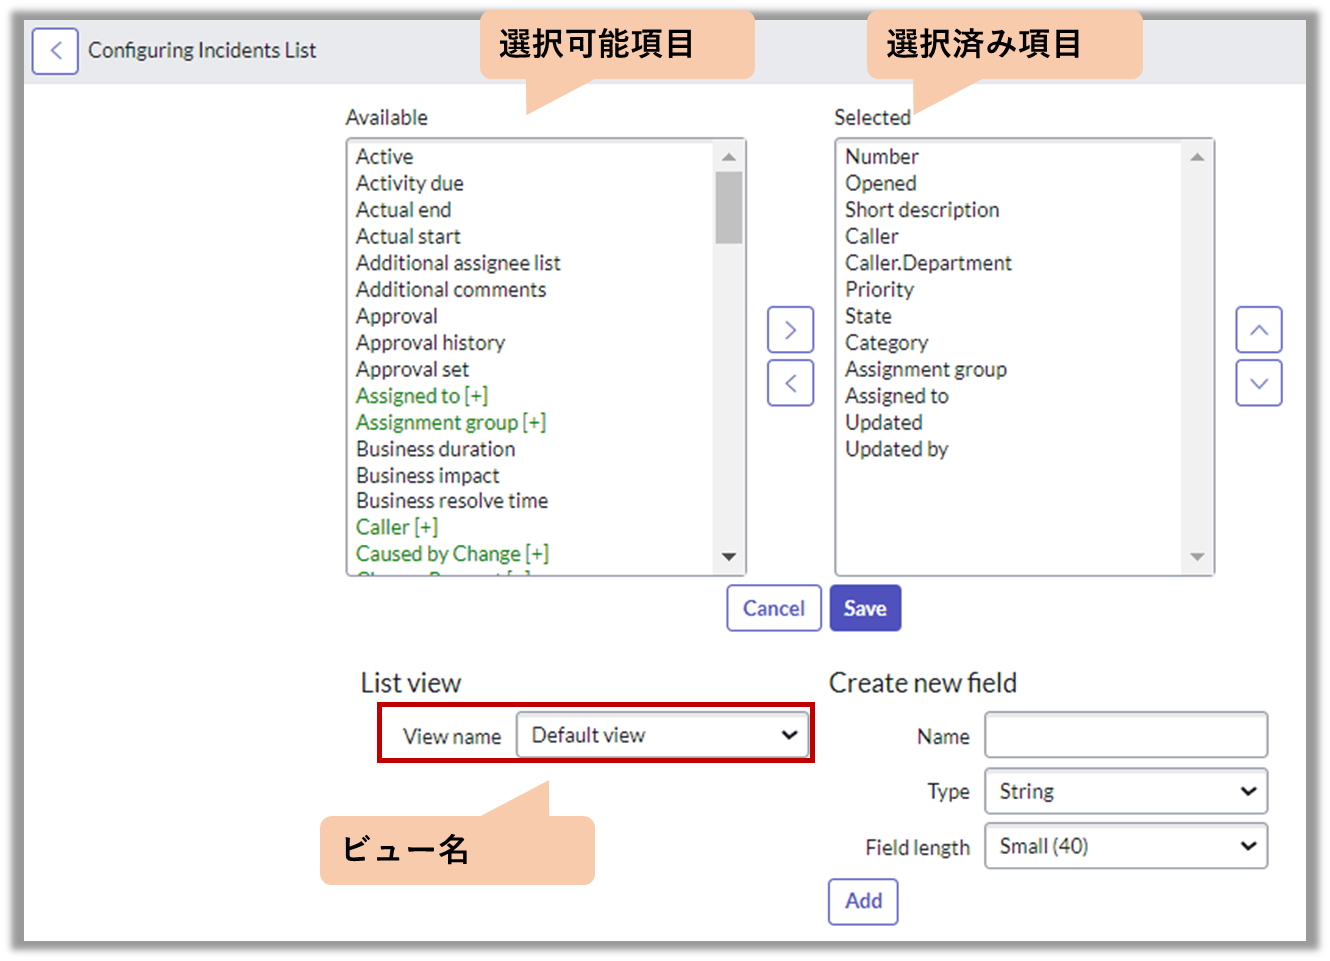This screenshot has height=961, width=1330.
Task: Select Updated by in the Selected list
Action: pyautogui.click(x=896, y=449)
